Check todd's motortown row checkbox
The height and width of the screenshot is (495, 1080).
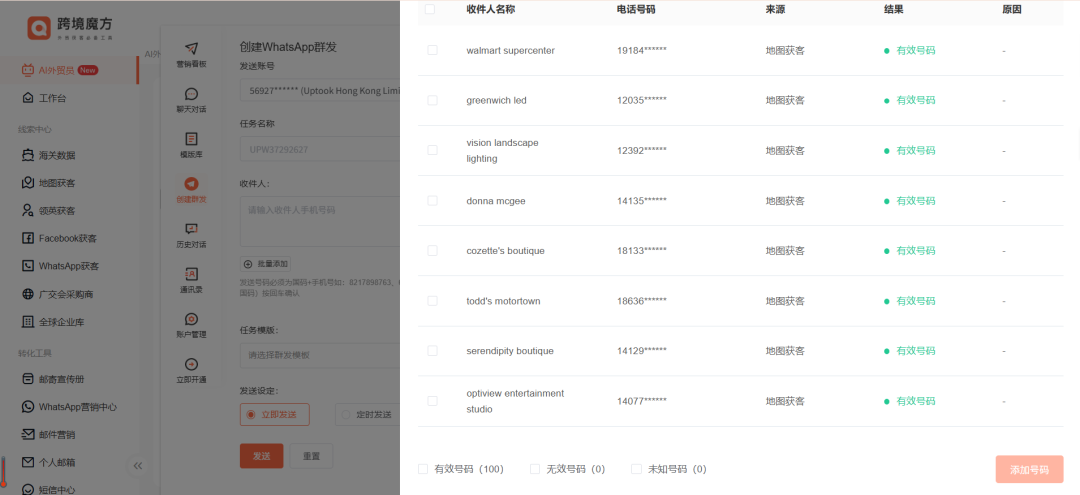coord(433,301)
